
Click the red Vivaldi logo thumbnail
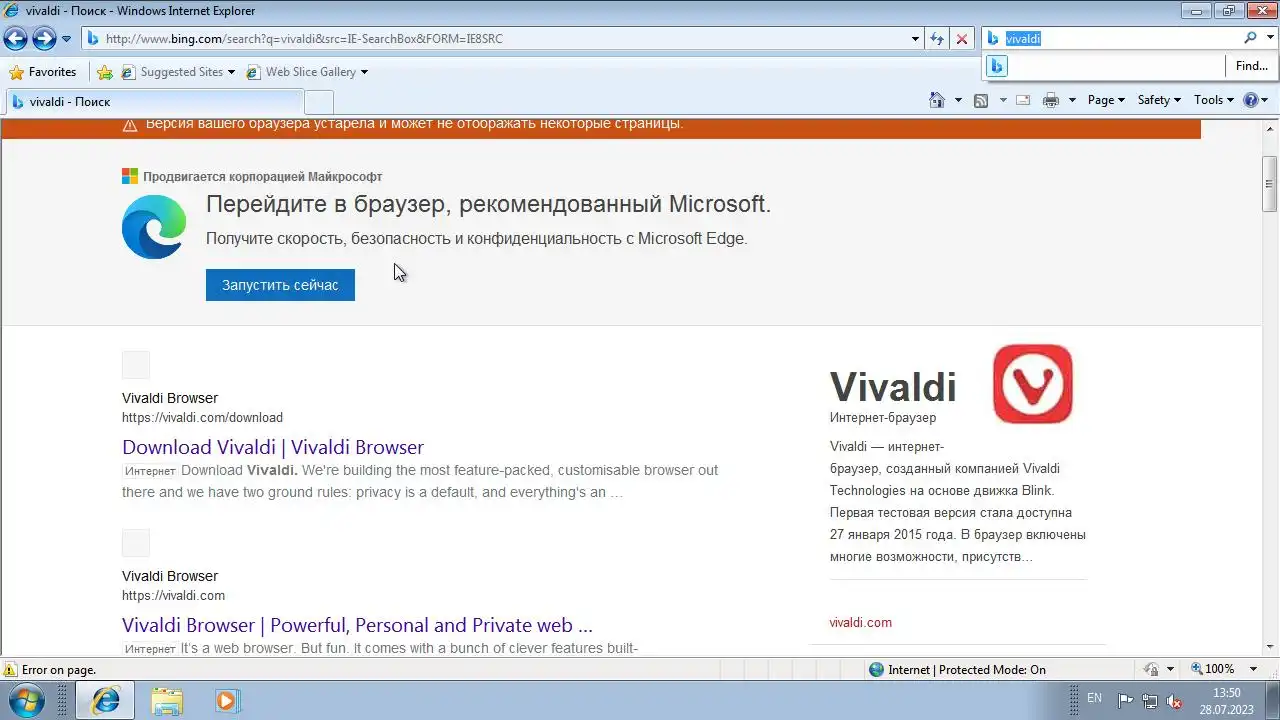(1032, 384)
